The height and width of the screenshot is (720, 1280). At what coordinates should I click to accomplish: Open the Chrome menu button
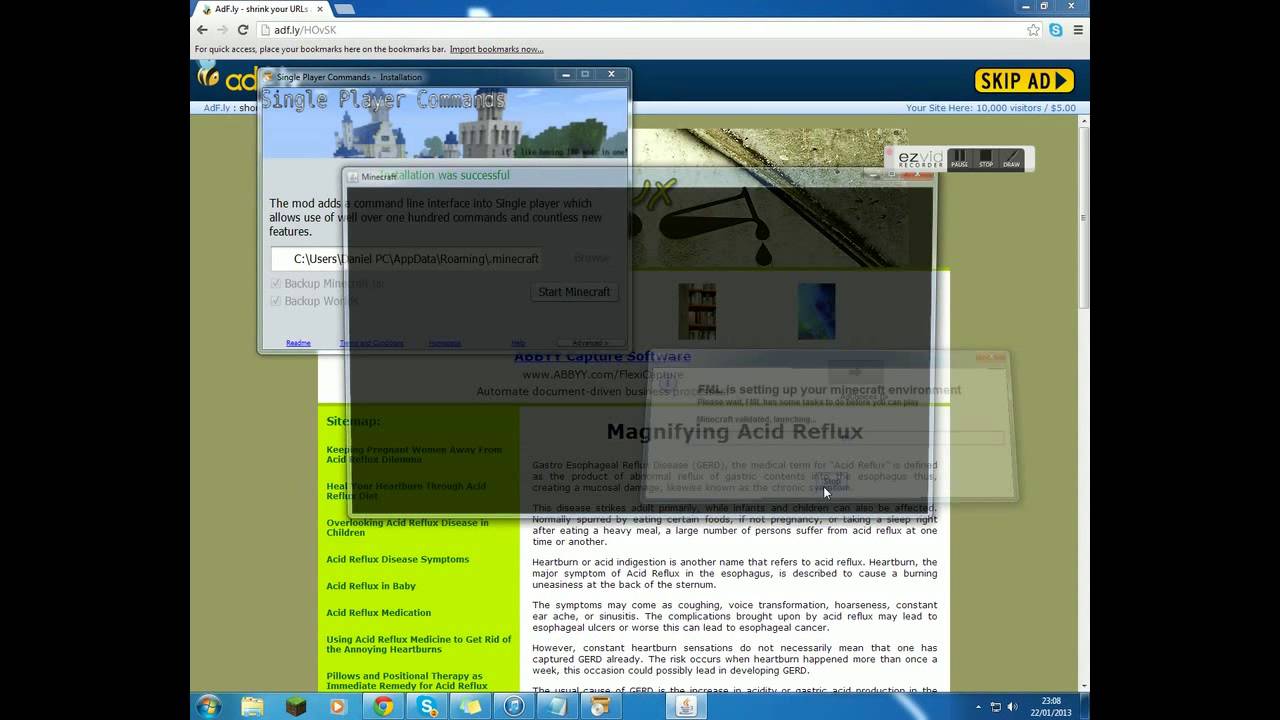tap(1078, 30)
